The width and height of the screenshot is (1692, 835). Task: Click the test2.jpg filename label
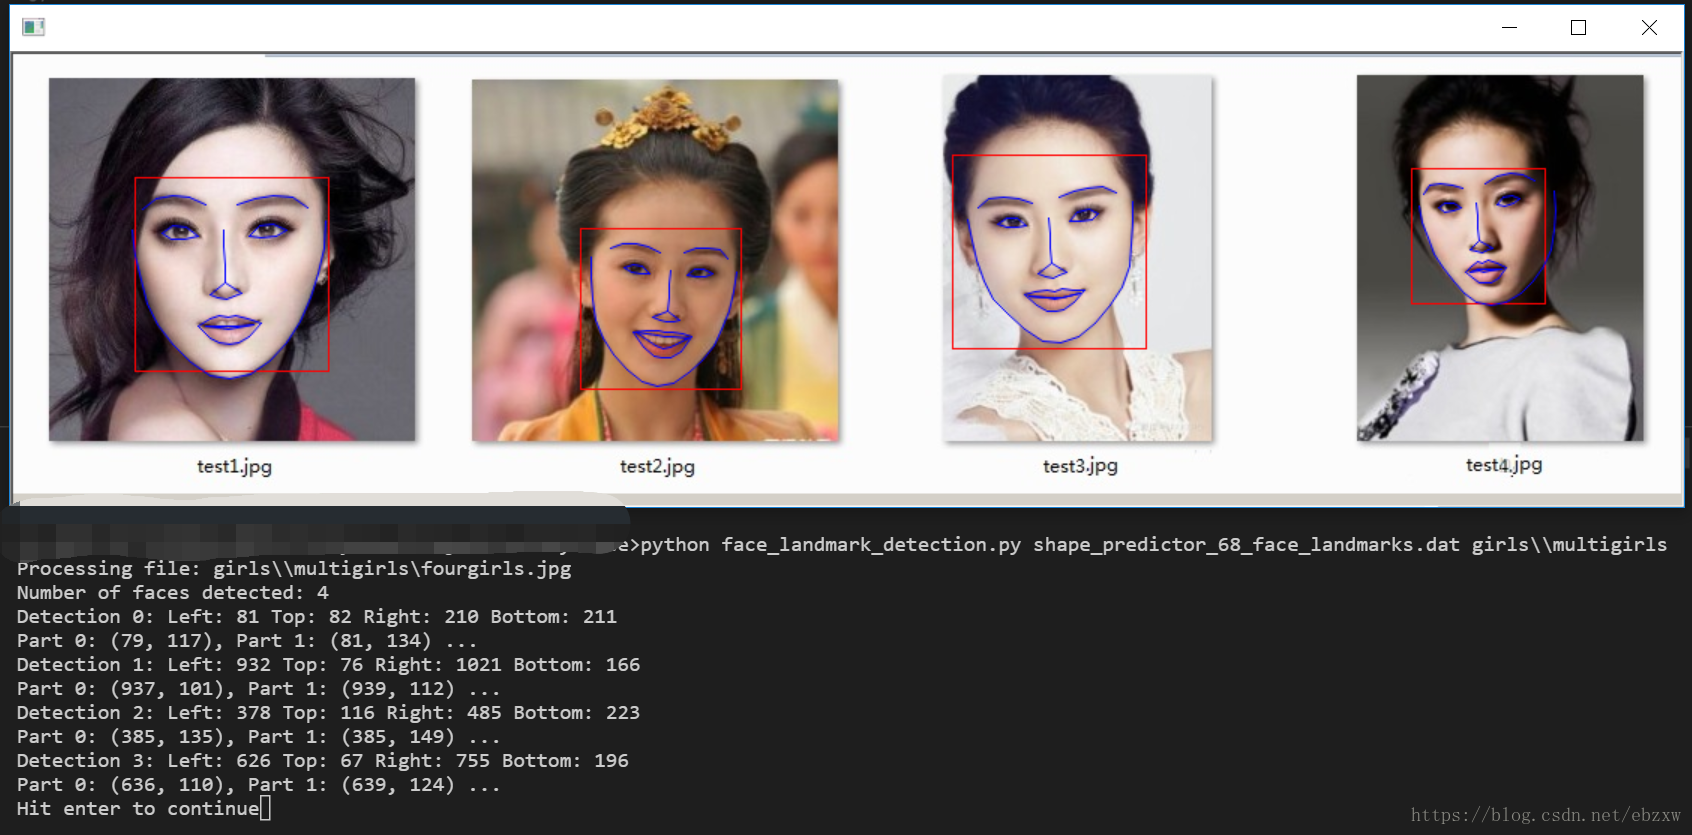657,466
